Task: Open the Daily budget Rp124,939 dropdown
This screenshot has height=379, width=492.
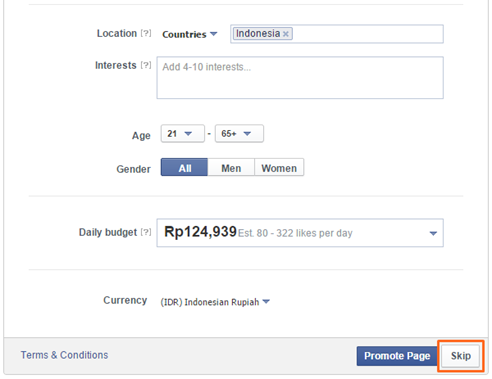Action: (x=300, y=233)
